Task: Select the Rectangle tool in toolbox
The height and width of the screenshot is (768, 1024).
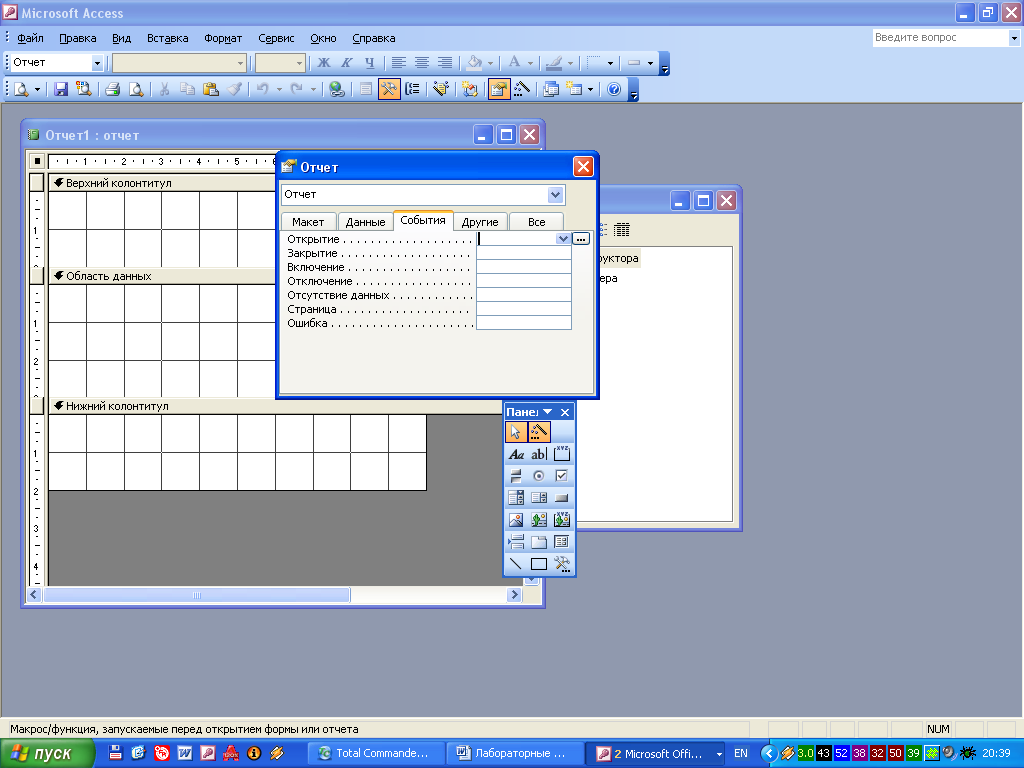Action: coord(539,564)
